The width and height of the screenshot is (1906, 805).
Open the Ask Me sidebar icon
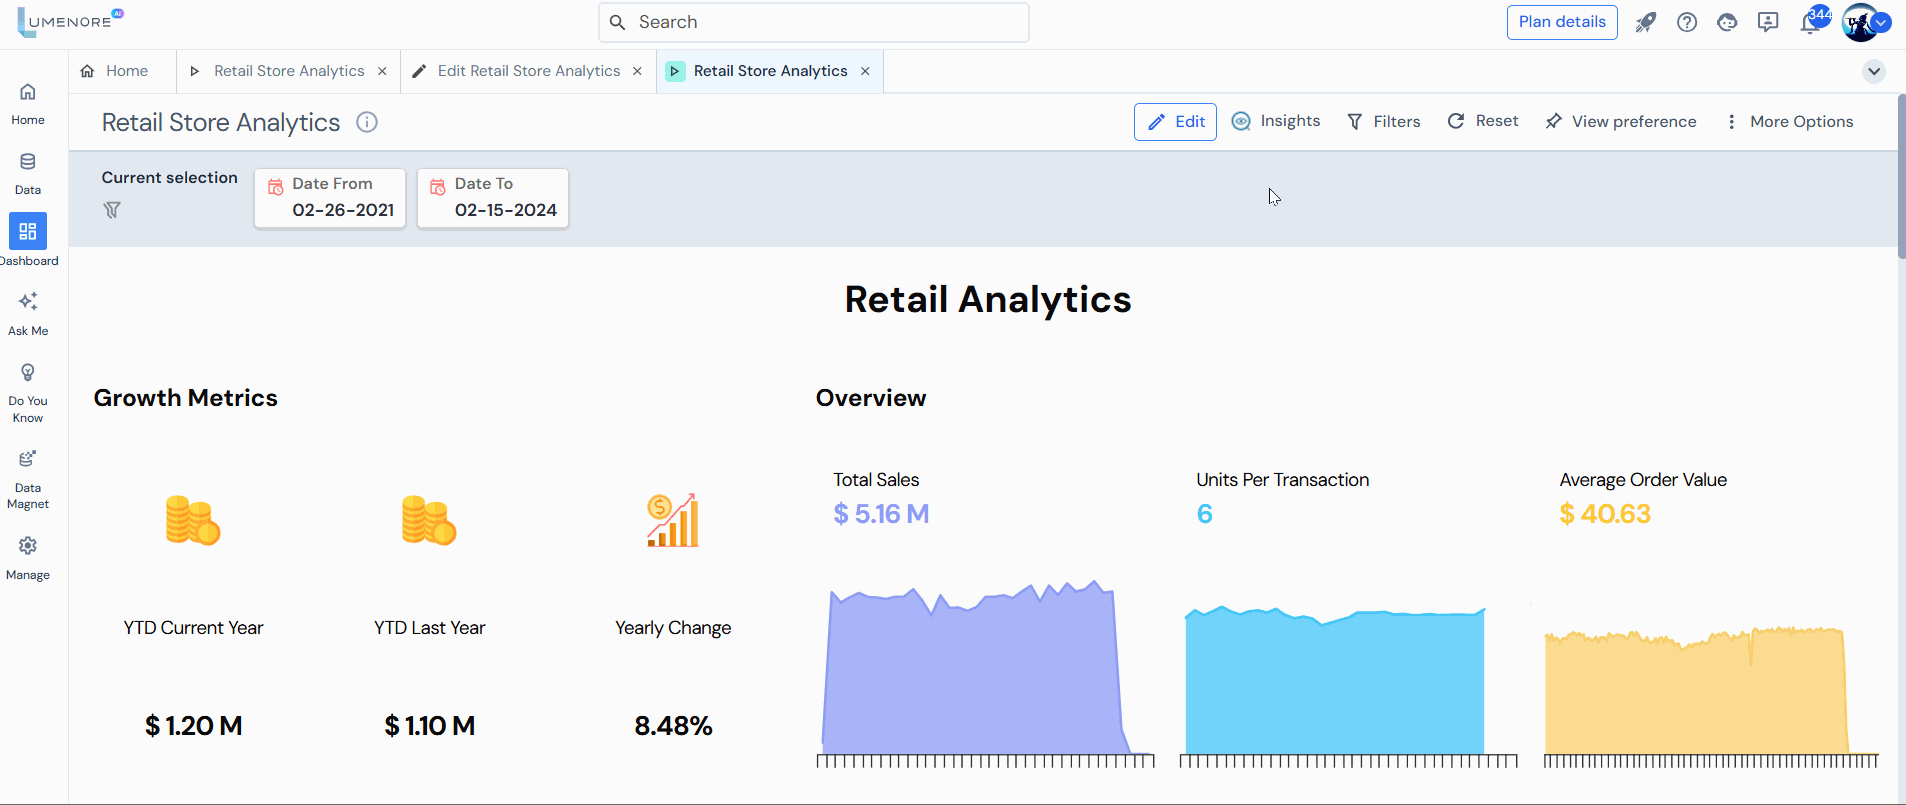tap(28, 302)
